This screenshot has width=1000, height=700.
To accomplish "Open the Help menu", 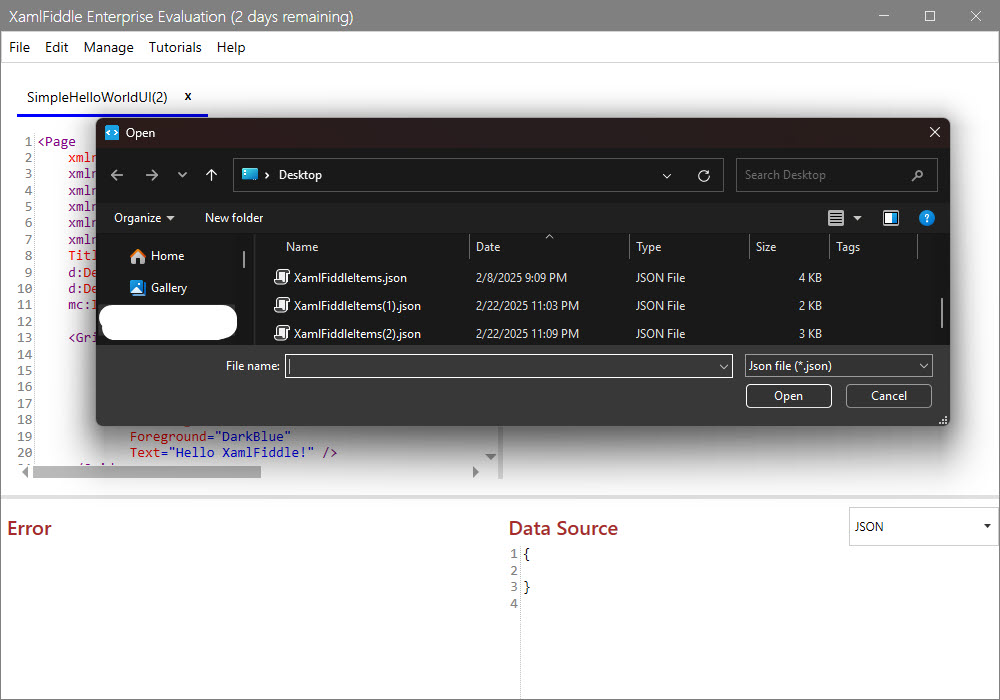I will 231,47.
